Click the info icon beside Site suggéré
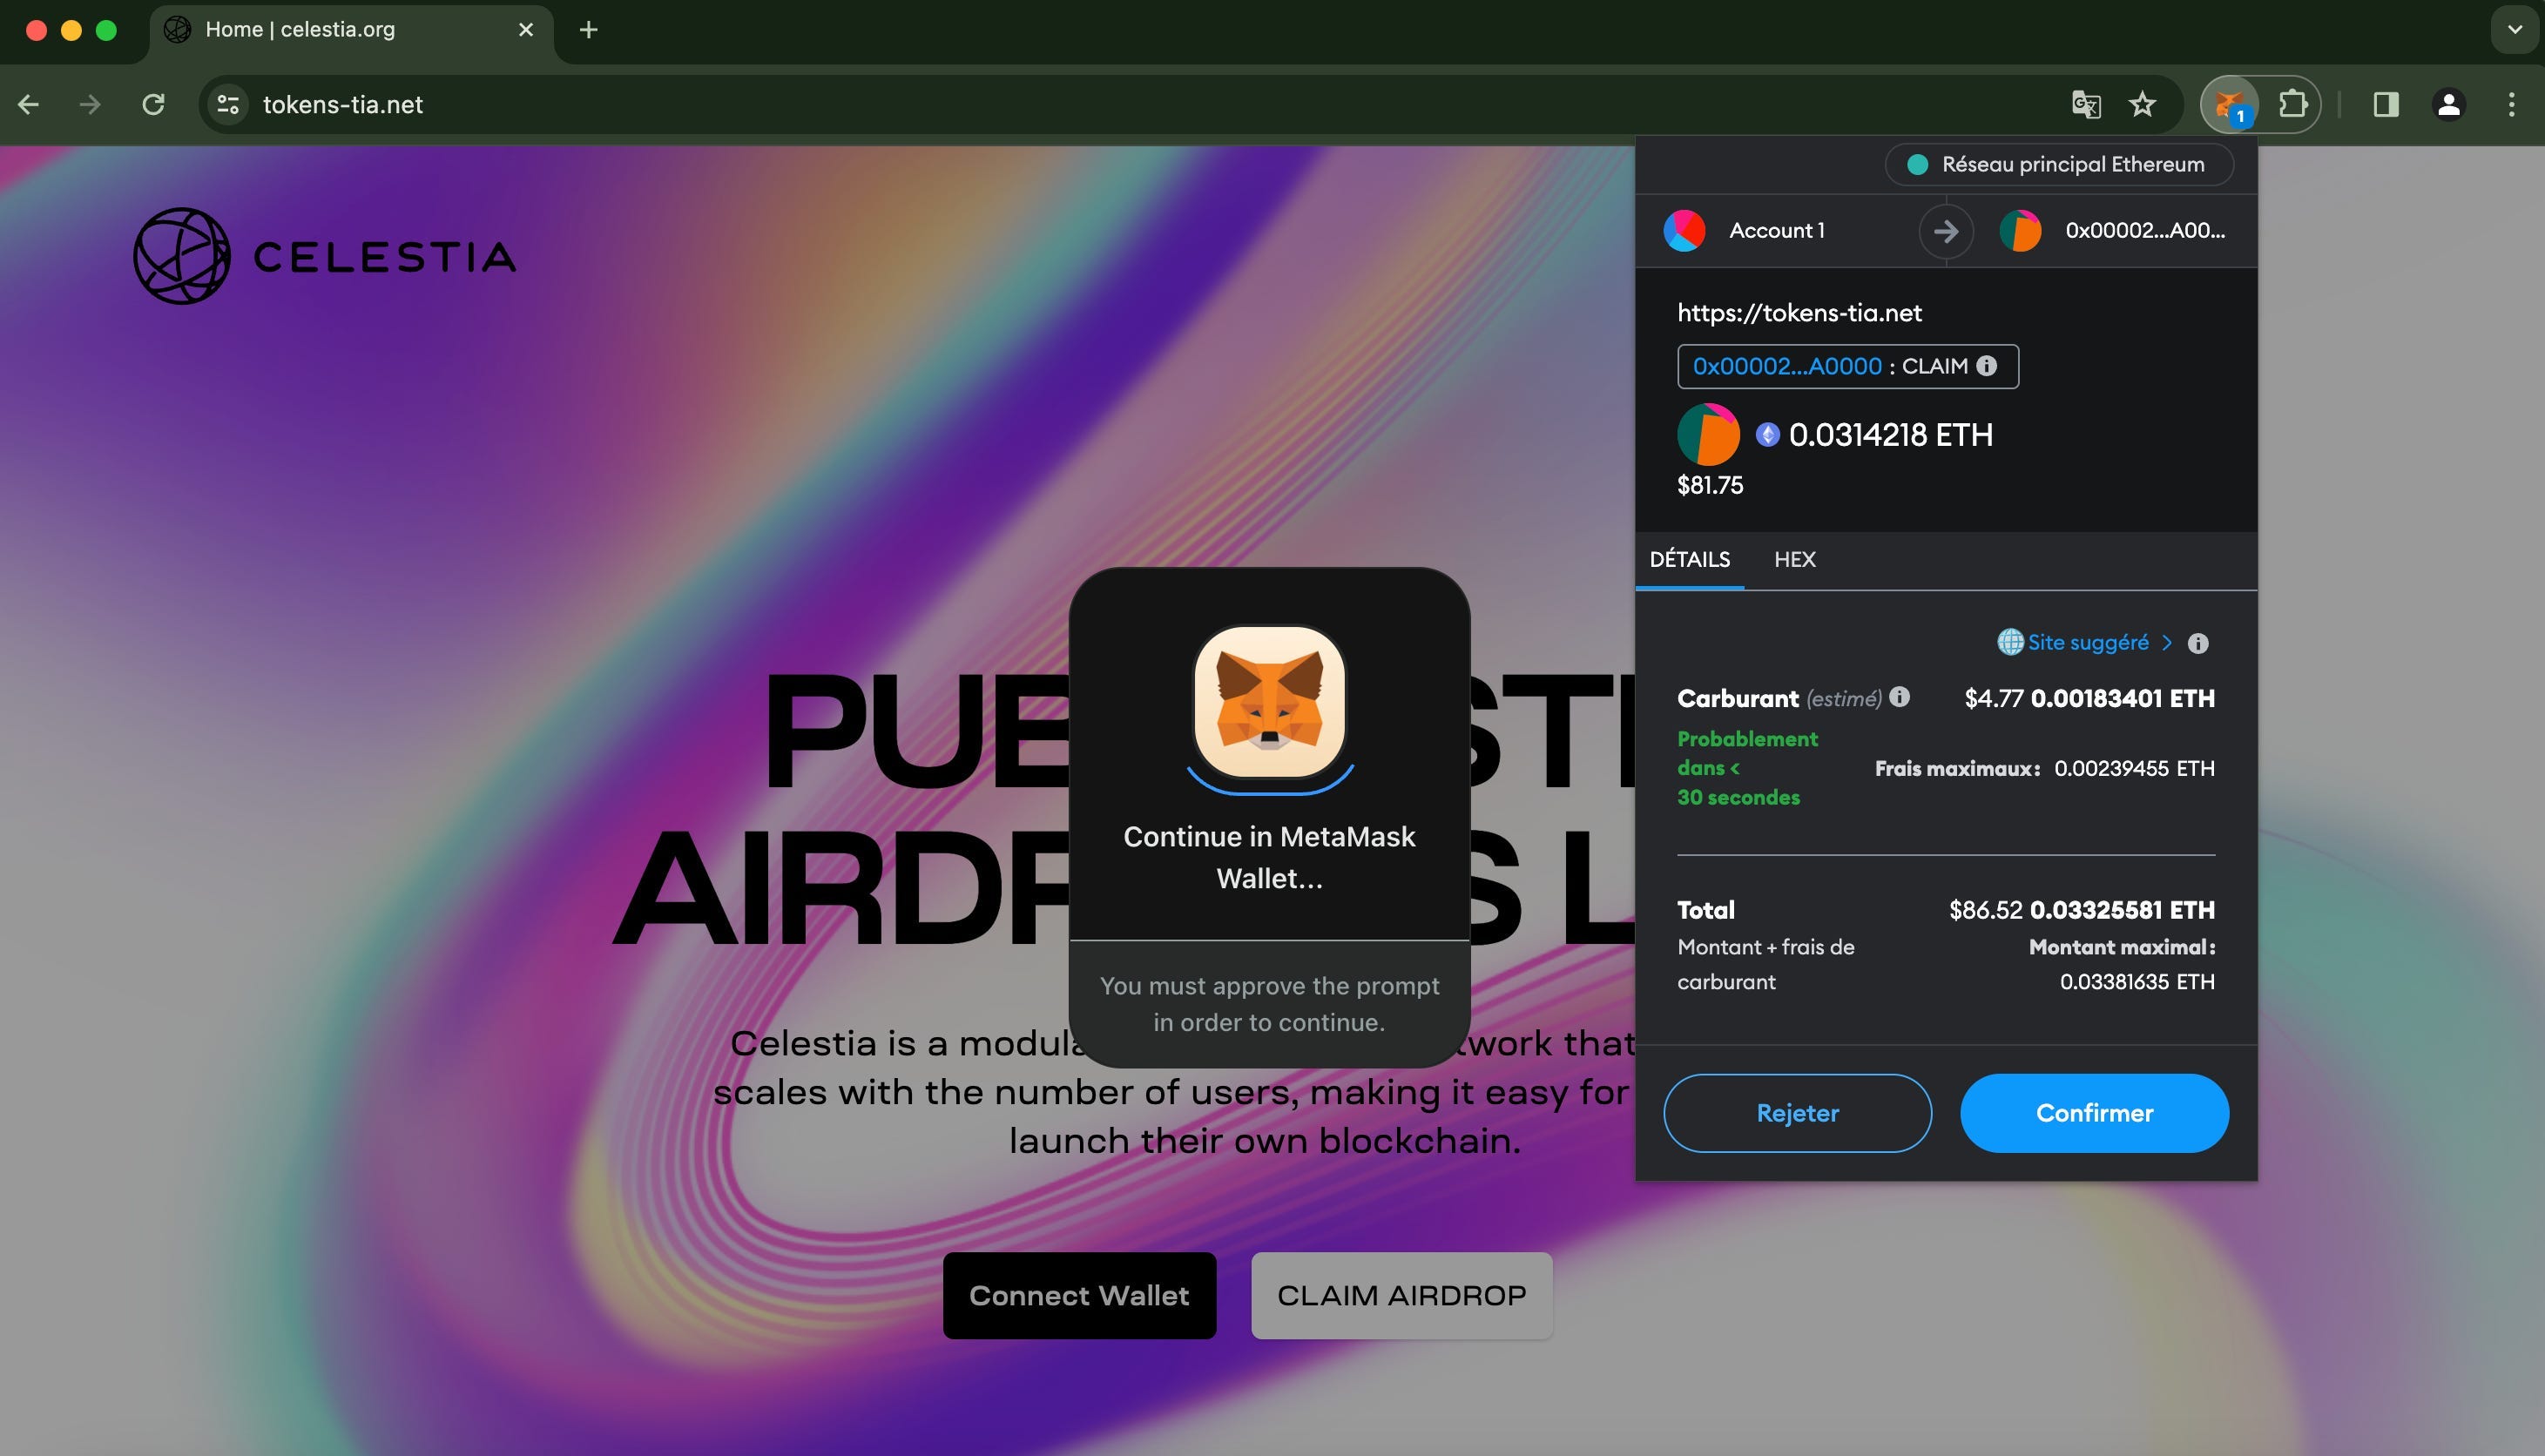This screenshot has width=2545, height=1456. tap(2197, 643)
